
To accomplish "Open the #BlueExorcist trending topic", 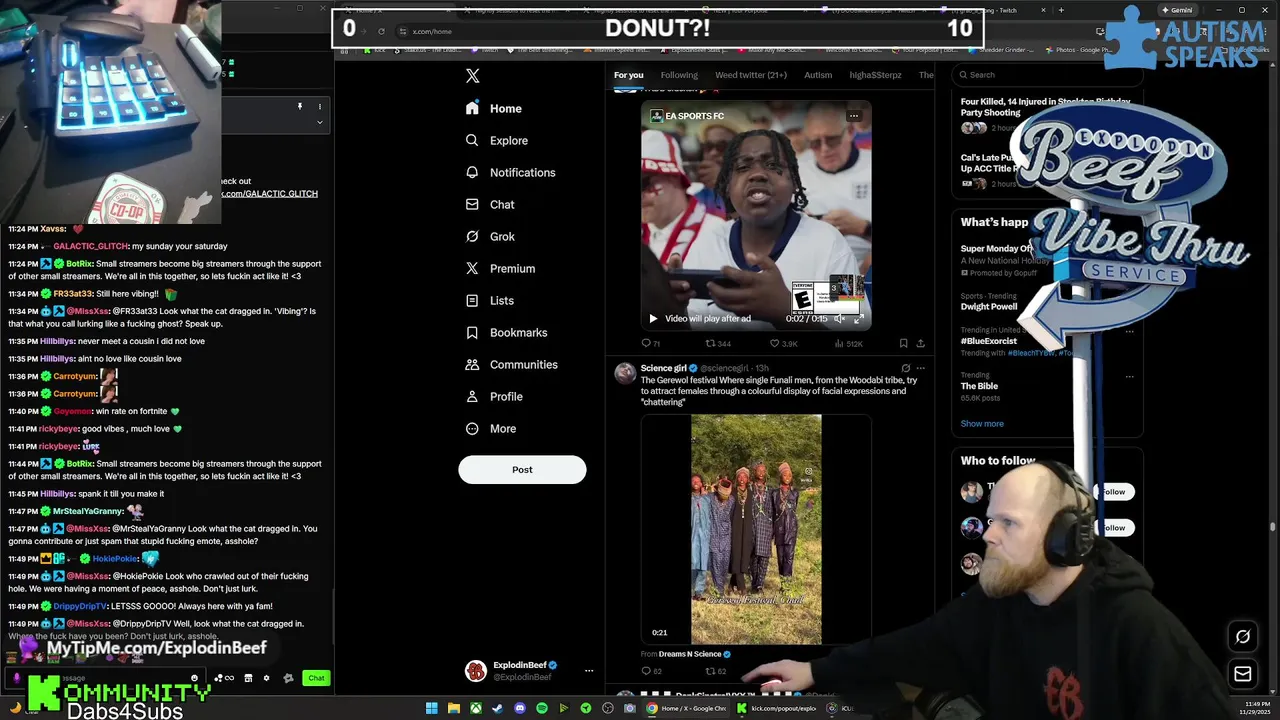I will click(x=988, y=341).
